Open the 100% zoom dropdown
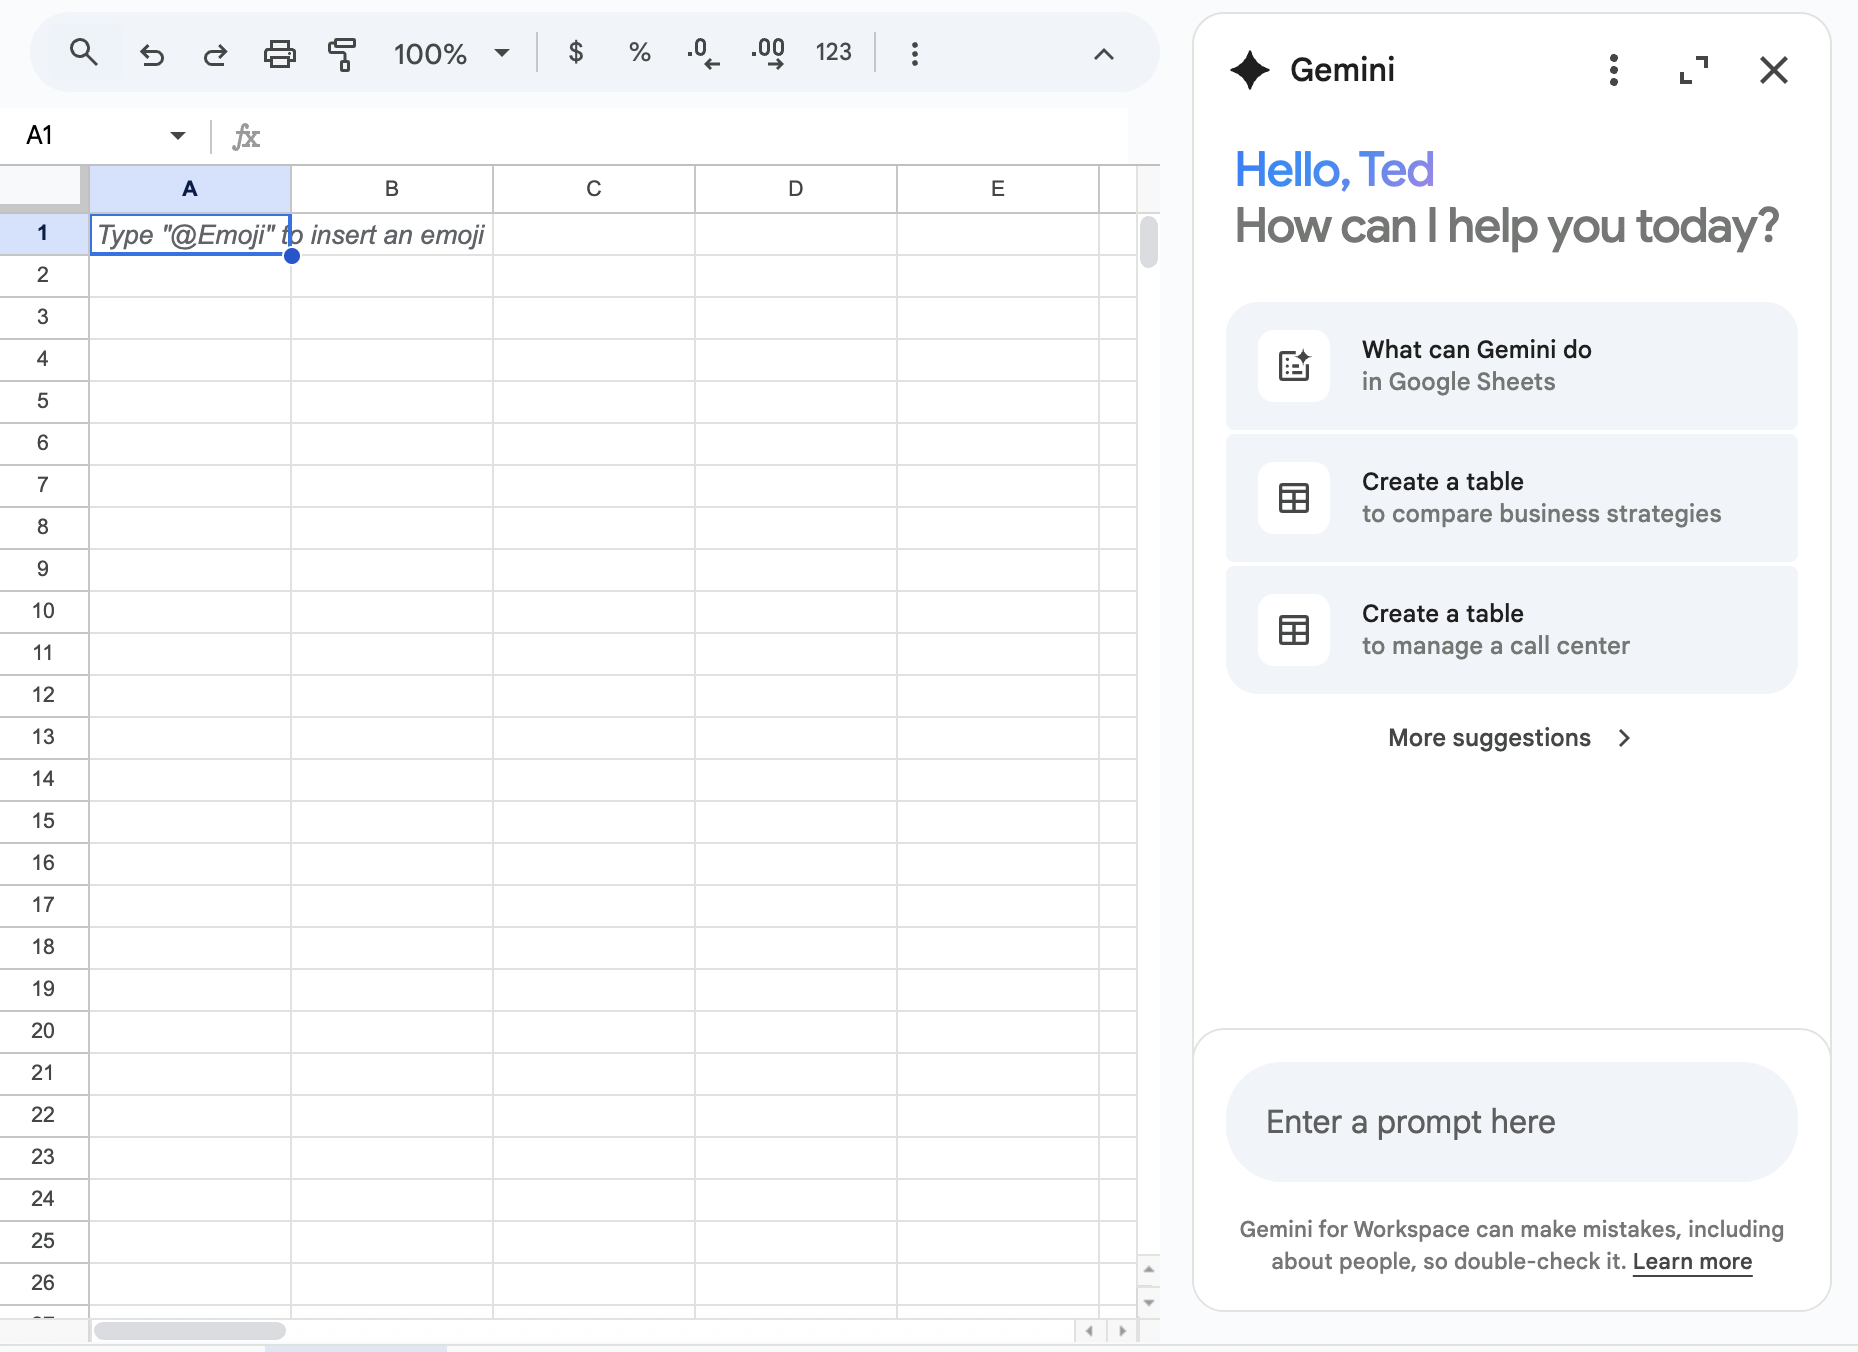1858x1352 pixels. pyautogui.click(x=451, y=54)
